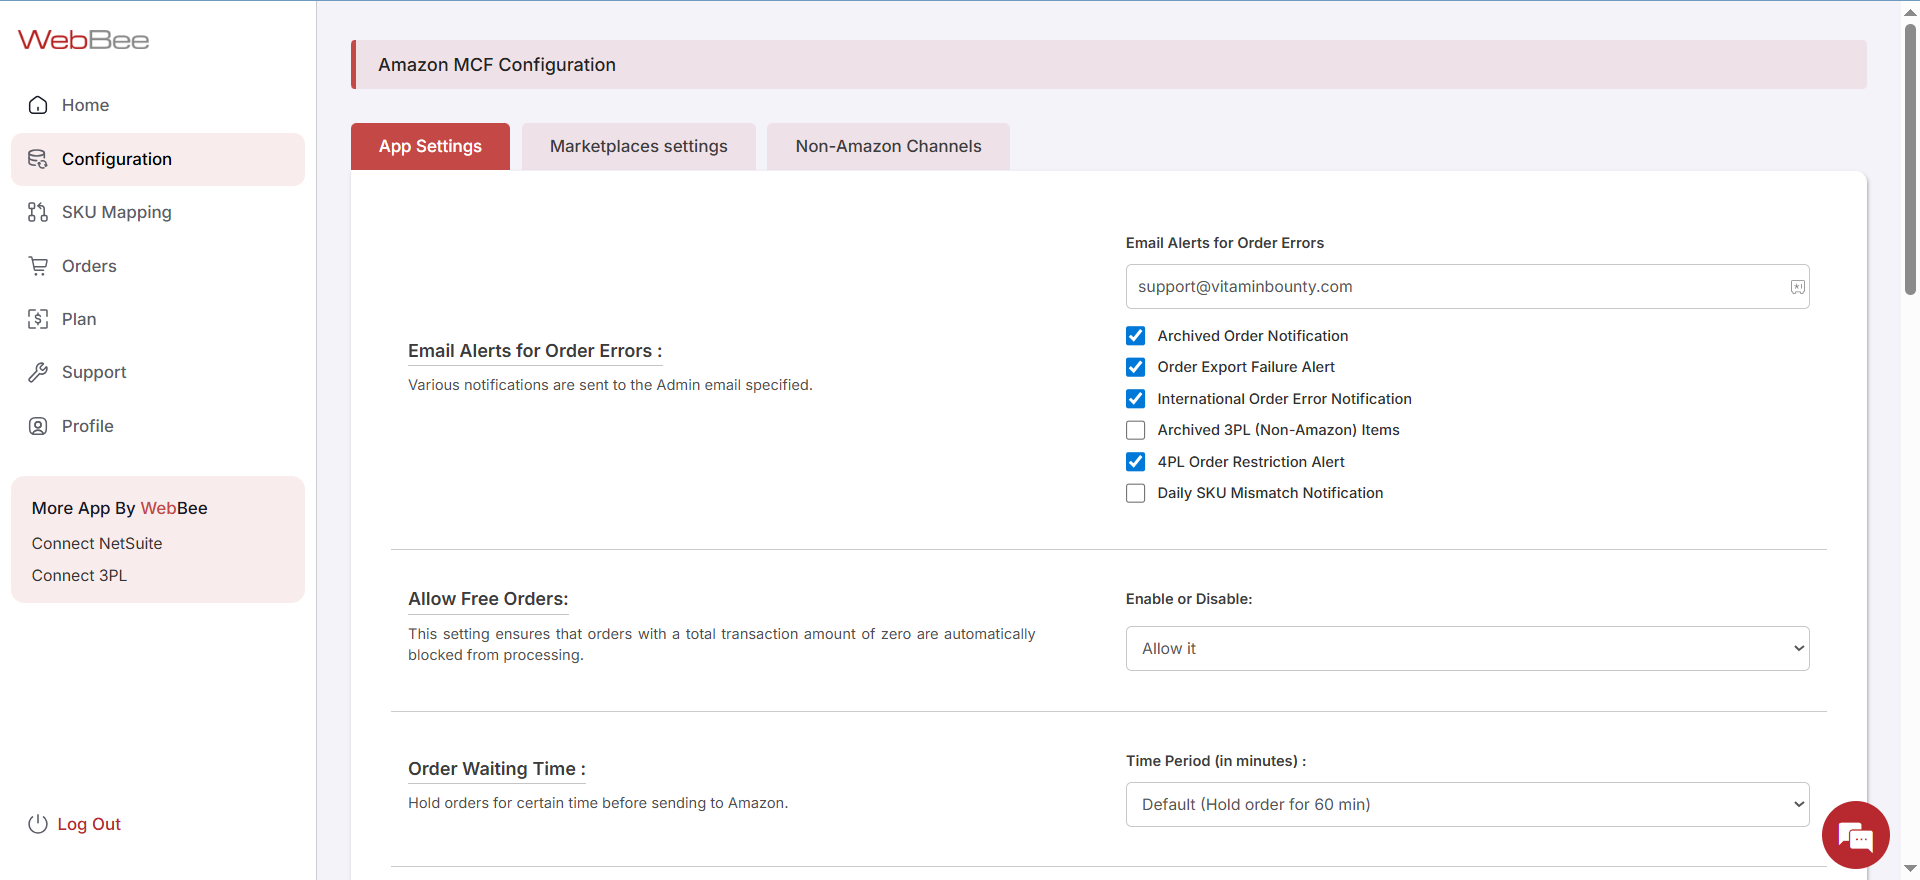Click the Orders shopping cart icon
1920x880 pixels.
38,266
